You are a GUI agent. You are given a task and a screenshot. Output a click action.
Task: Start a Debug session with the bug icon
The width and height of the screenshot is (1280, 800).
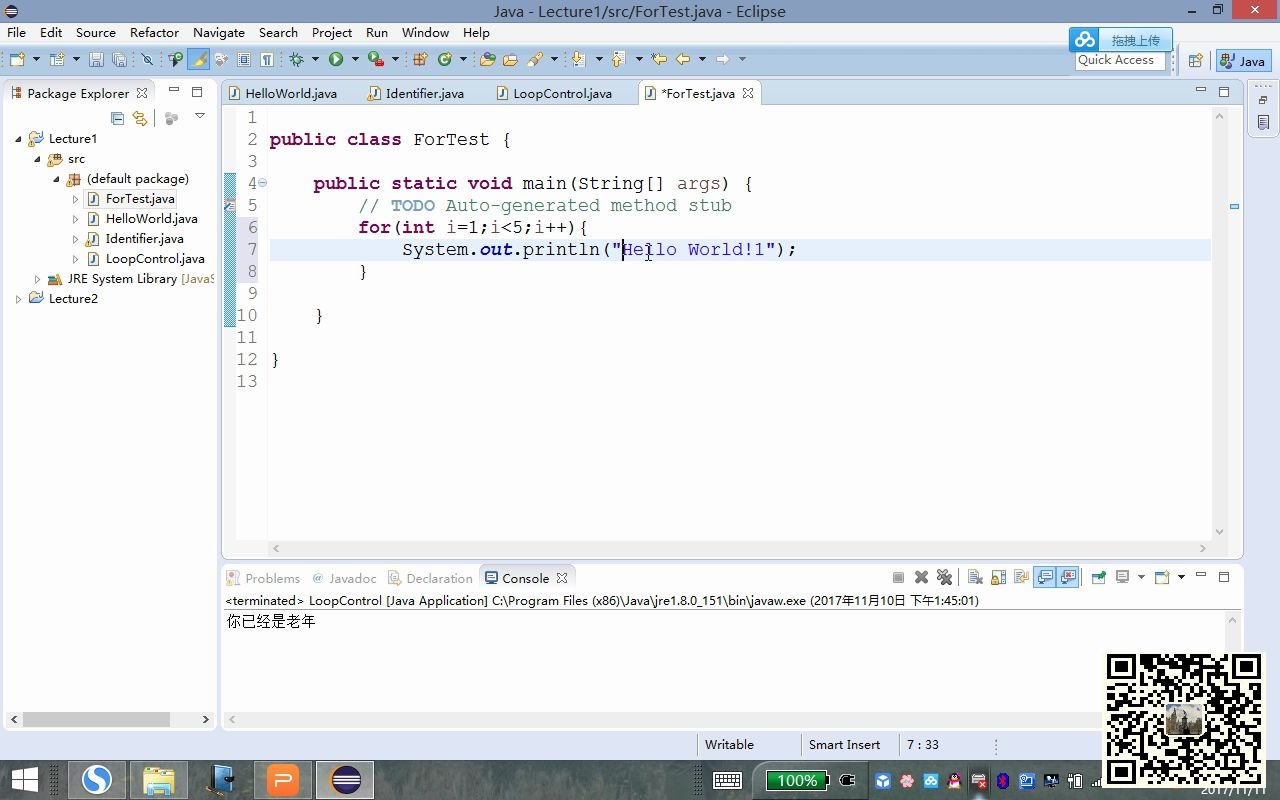click(295, 59)
